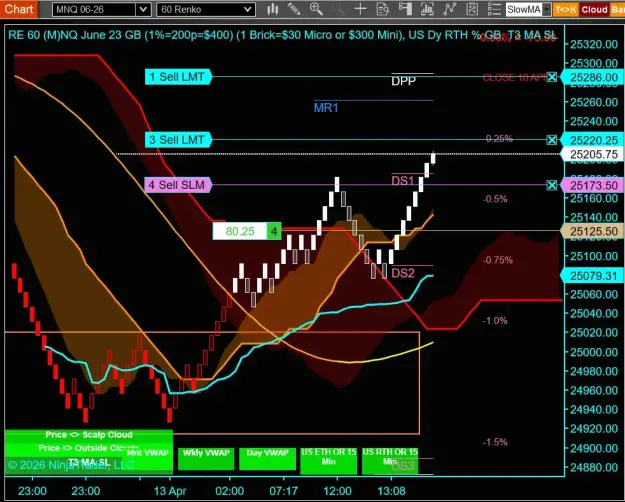Screen dimensions: 625x502
Task: Click the current price 25205.75 marker
Action: click(592, 154)
